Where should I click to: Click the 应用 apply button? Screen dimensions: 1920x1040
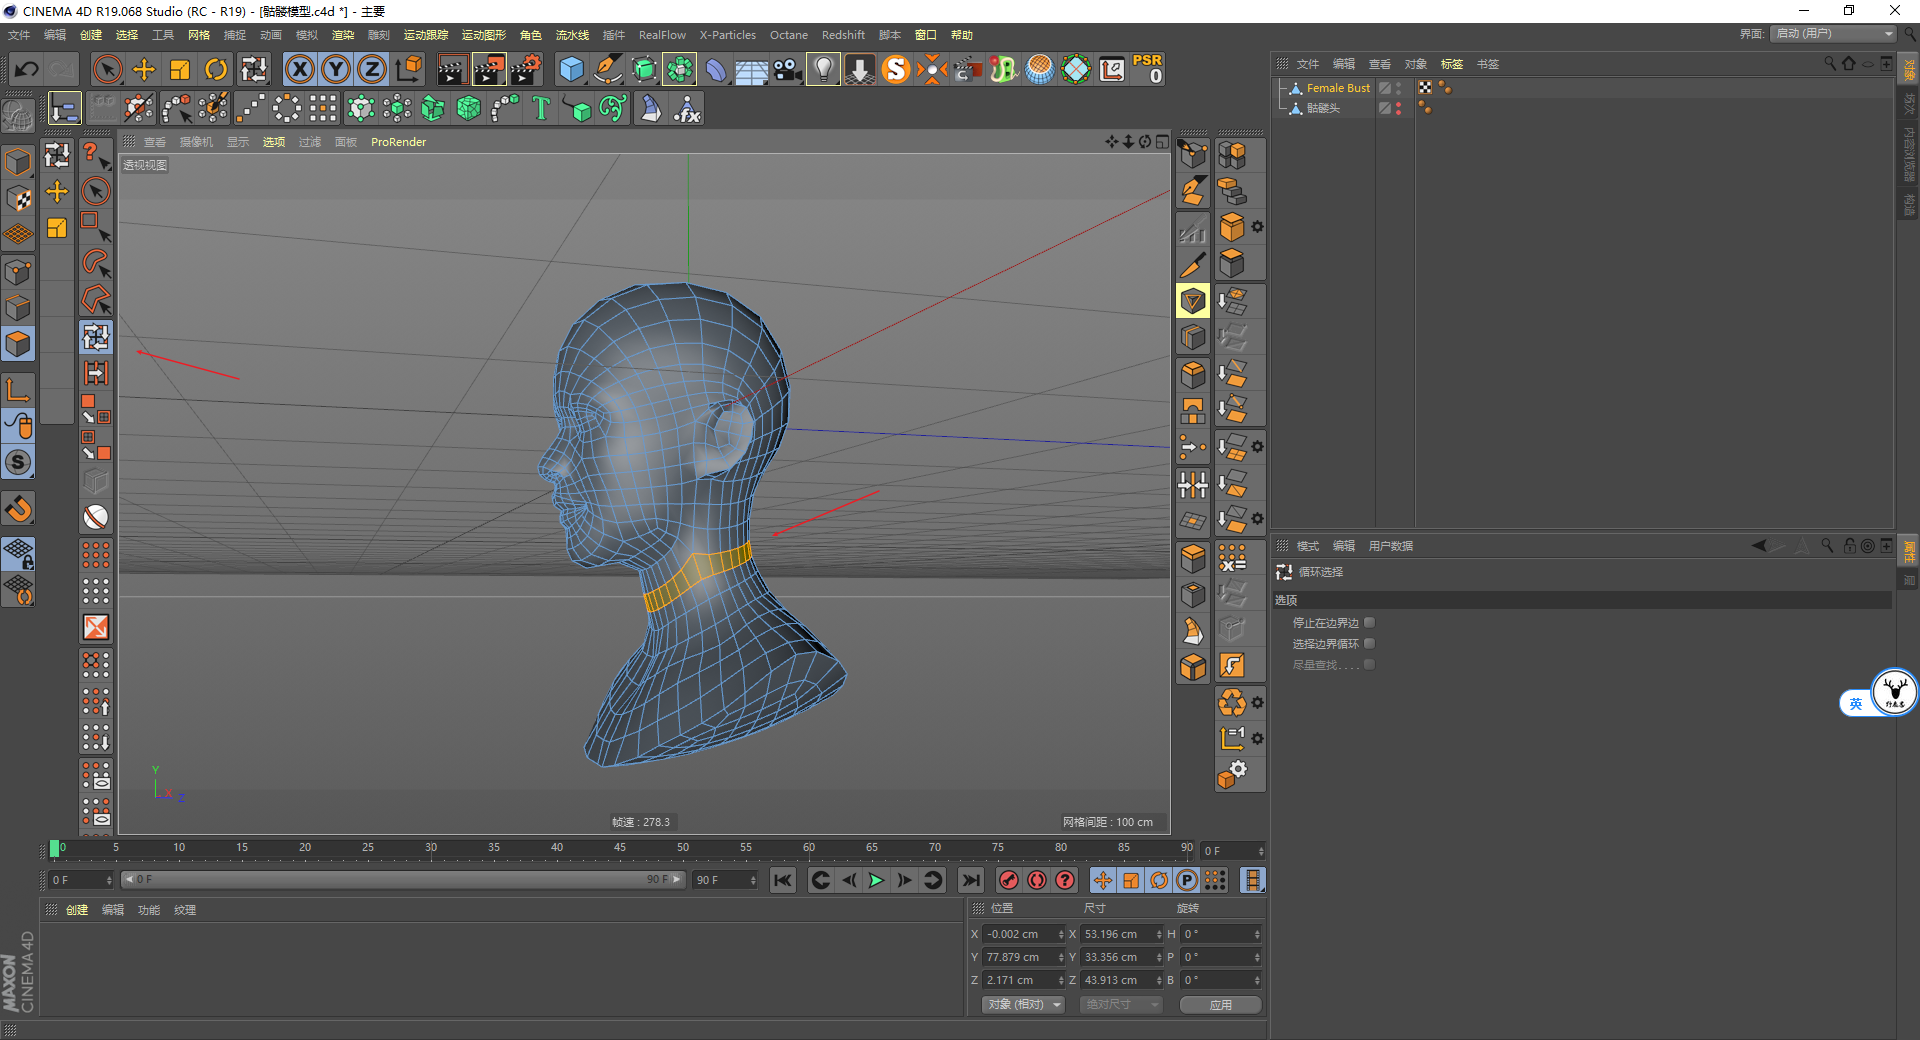pyautogui.click(x=1220, y=1005)
